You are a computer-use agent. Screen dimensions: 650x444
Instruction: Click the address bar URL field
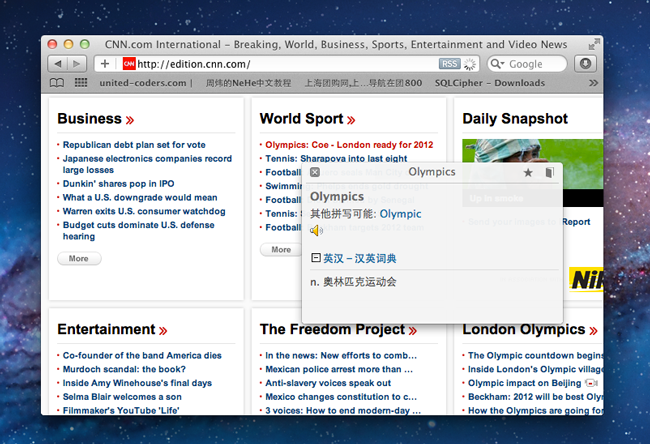(286, 64)
